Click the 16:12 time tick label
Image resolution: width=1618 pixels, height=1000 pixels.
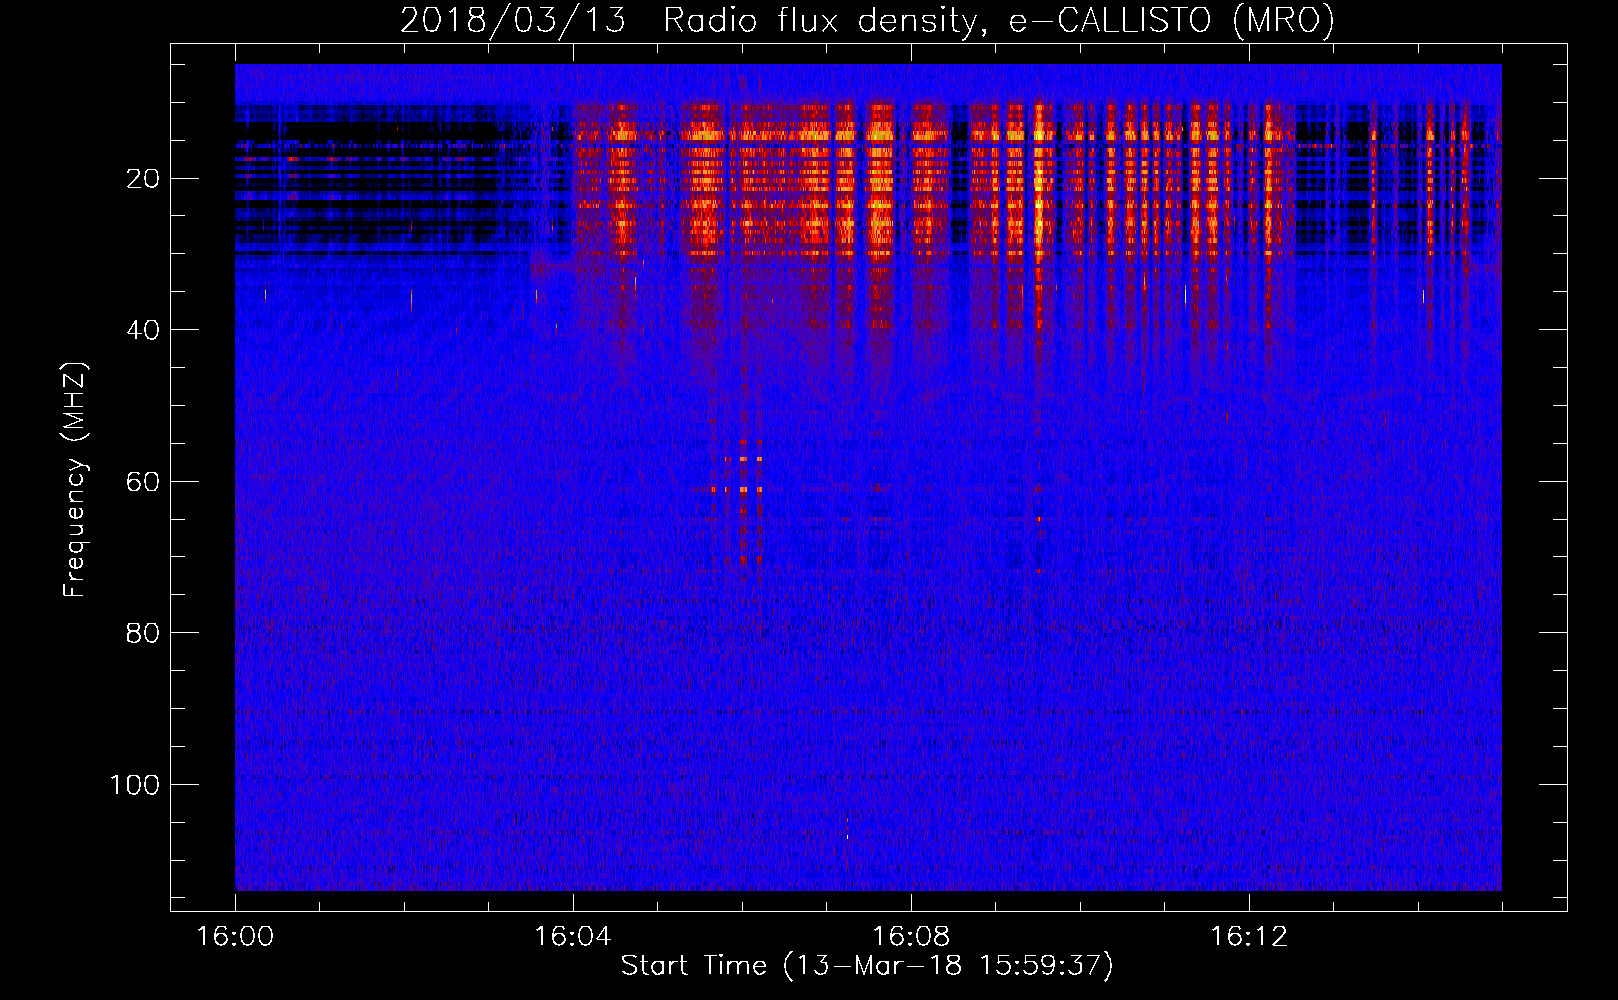1249,937
